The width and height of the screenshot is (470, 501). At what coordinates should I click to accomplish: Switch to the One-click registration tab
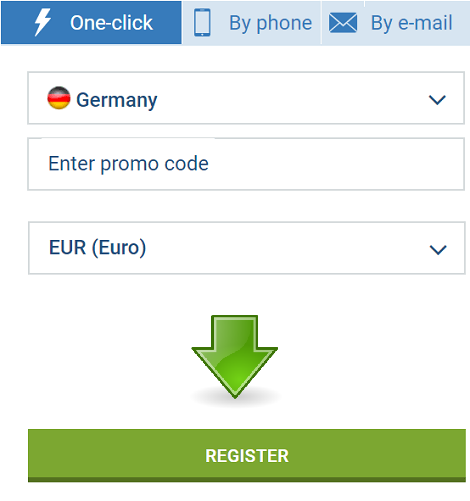coord(91,23)
